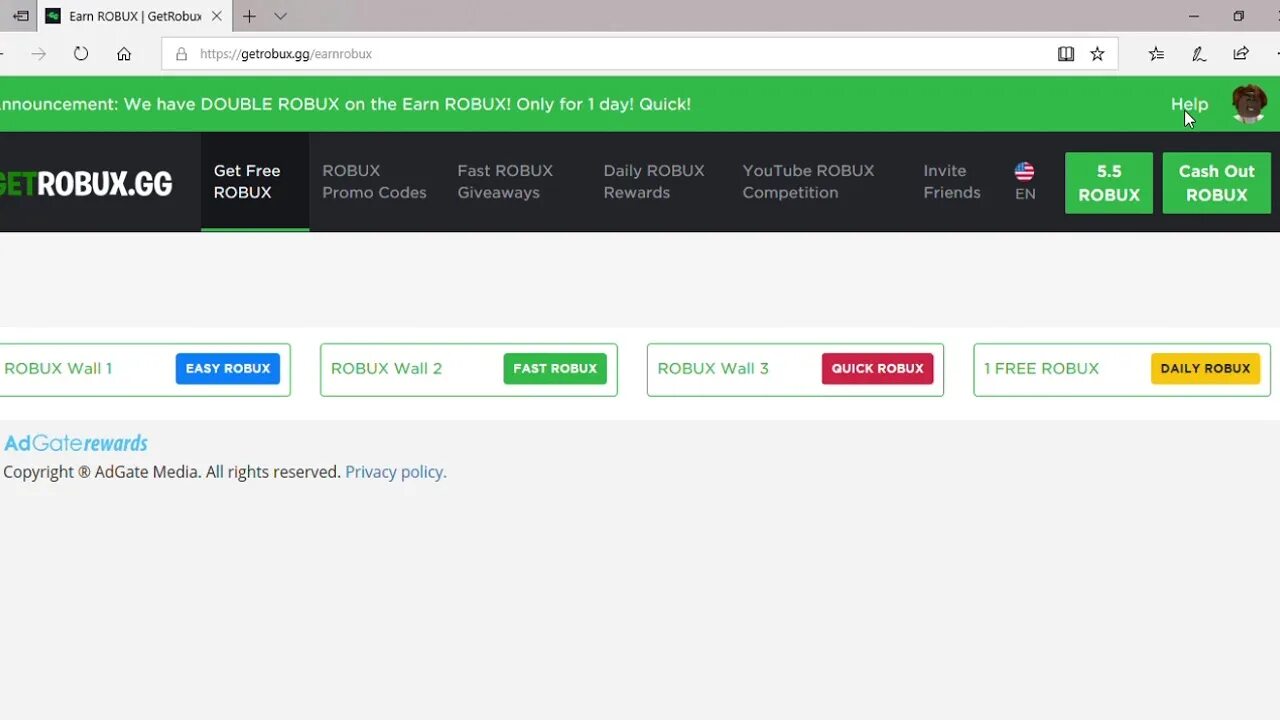Click QUICK ROBUX button

pyautogui.click(x=877, y=369)
